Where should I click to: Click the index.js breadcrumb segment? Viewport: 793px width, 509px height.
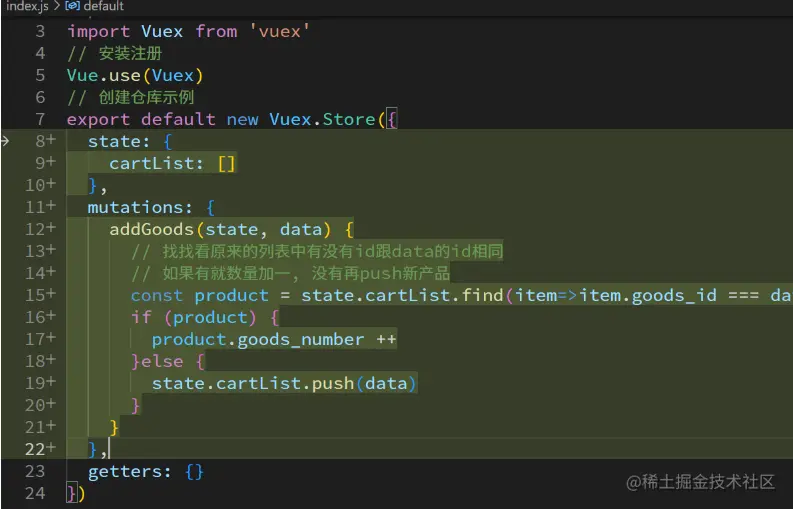coord(28,6)
